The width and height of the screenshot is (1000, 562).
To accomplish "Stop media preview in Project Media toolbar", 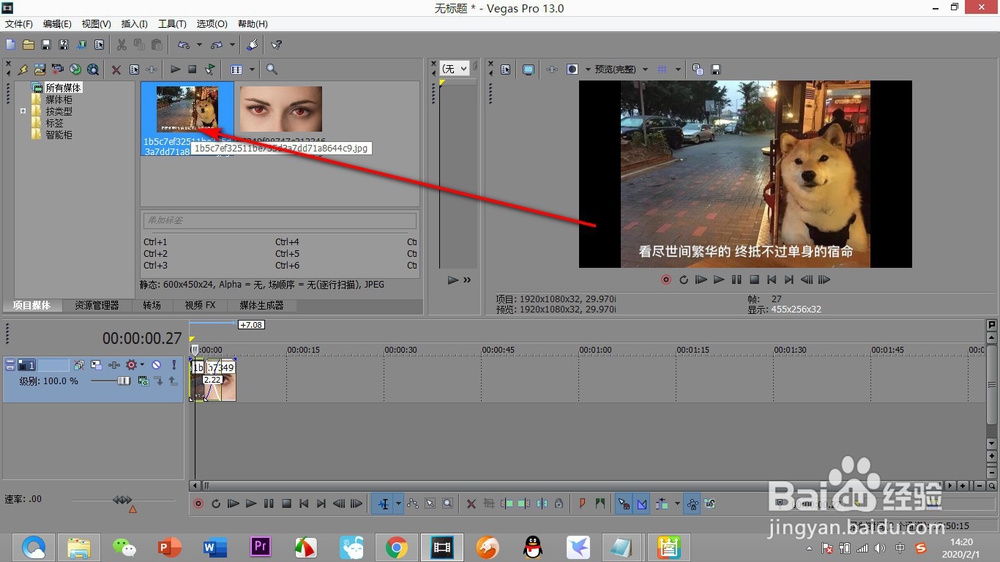I will 192,69.
